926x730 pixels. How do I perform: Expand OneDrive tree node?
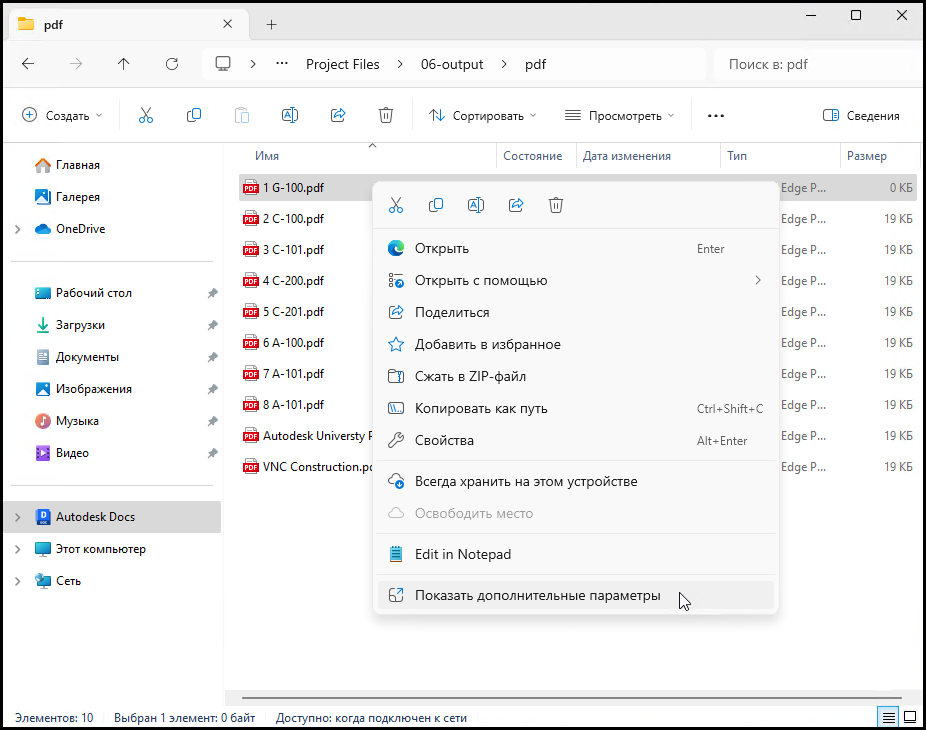[18, 229]
